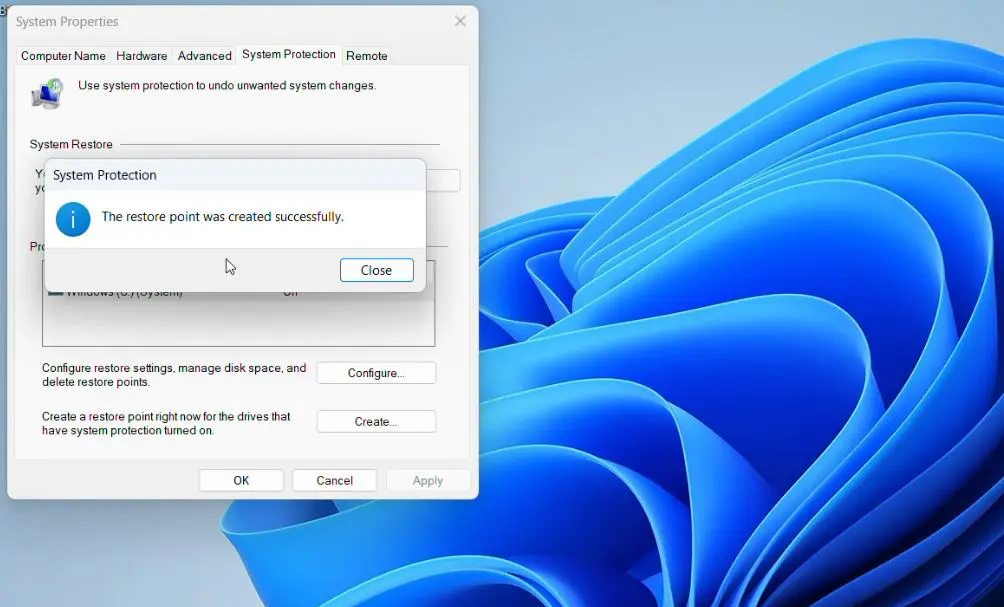Click inside the Protection Settings list area

click(x=240, y=320)
